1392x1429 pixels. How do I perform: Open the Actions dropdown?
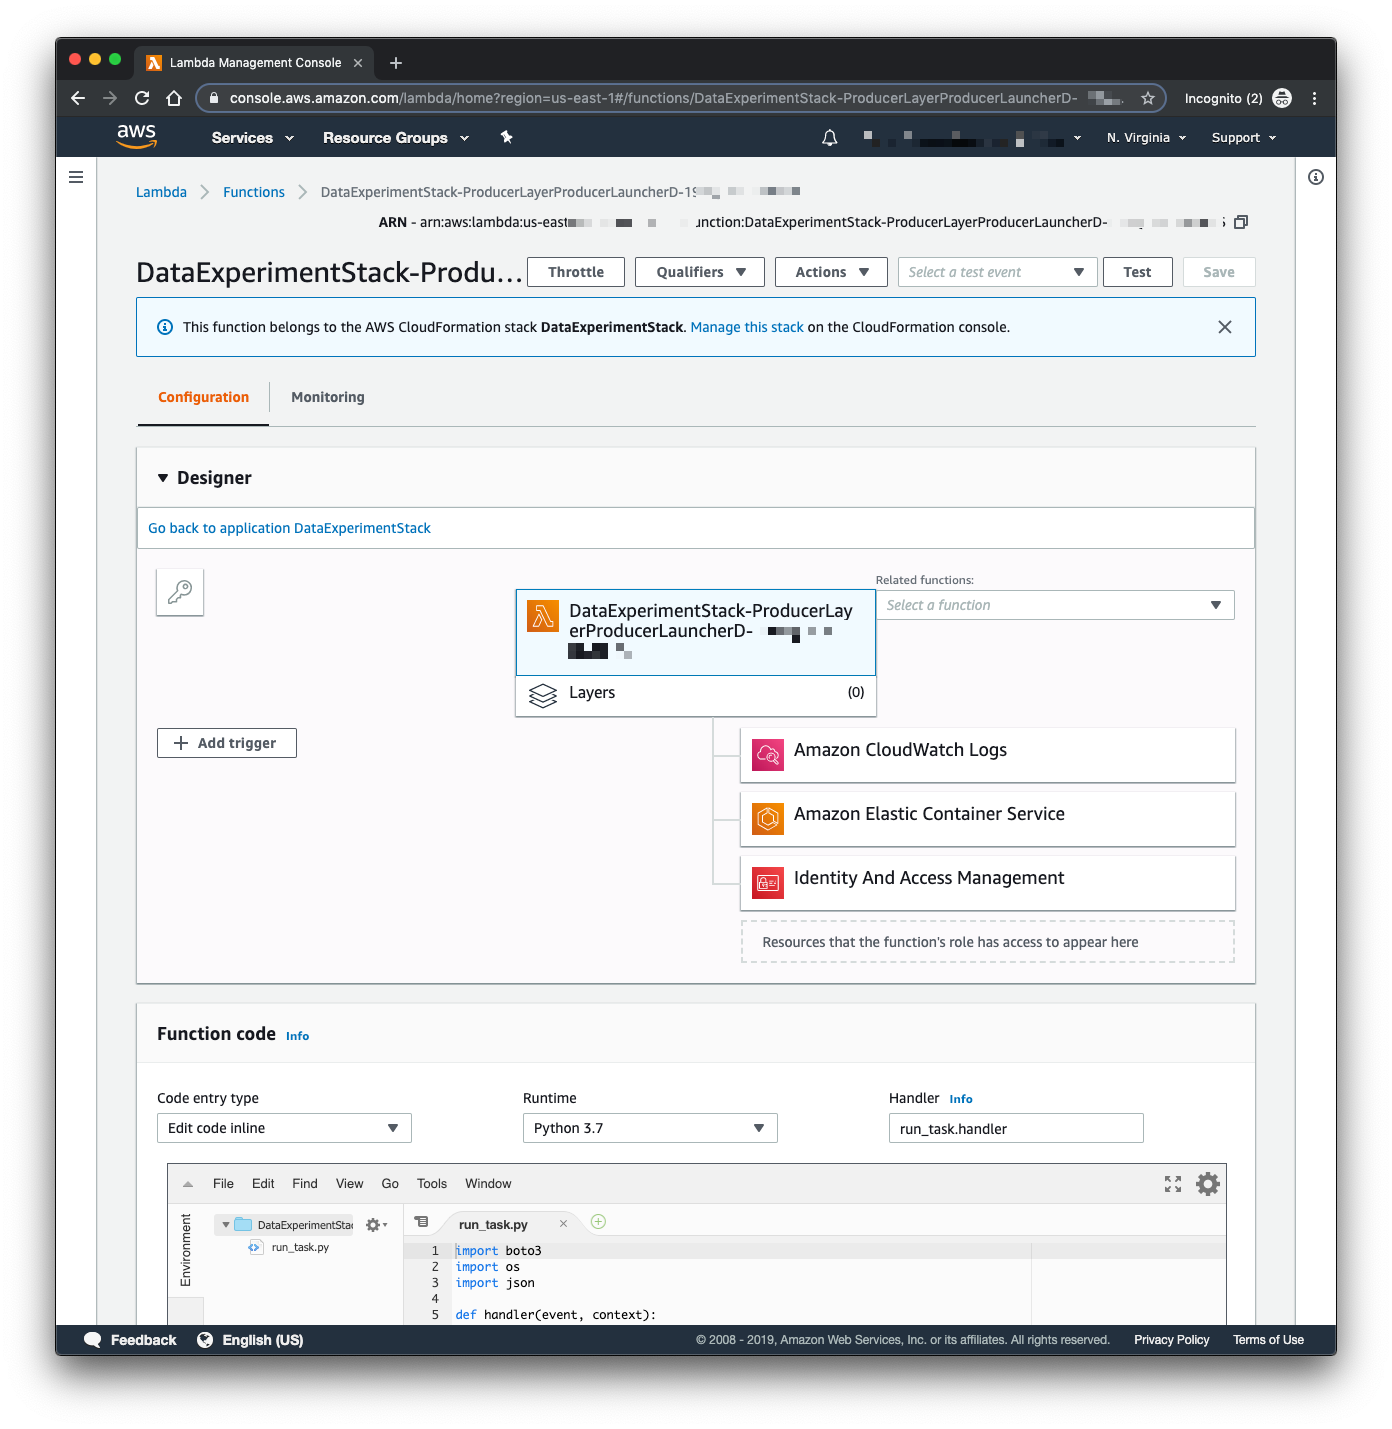click(x=831, y=272)
